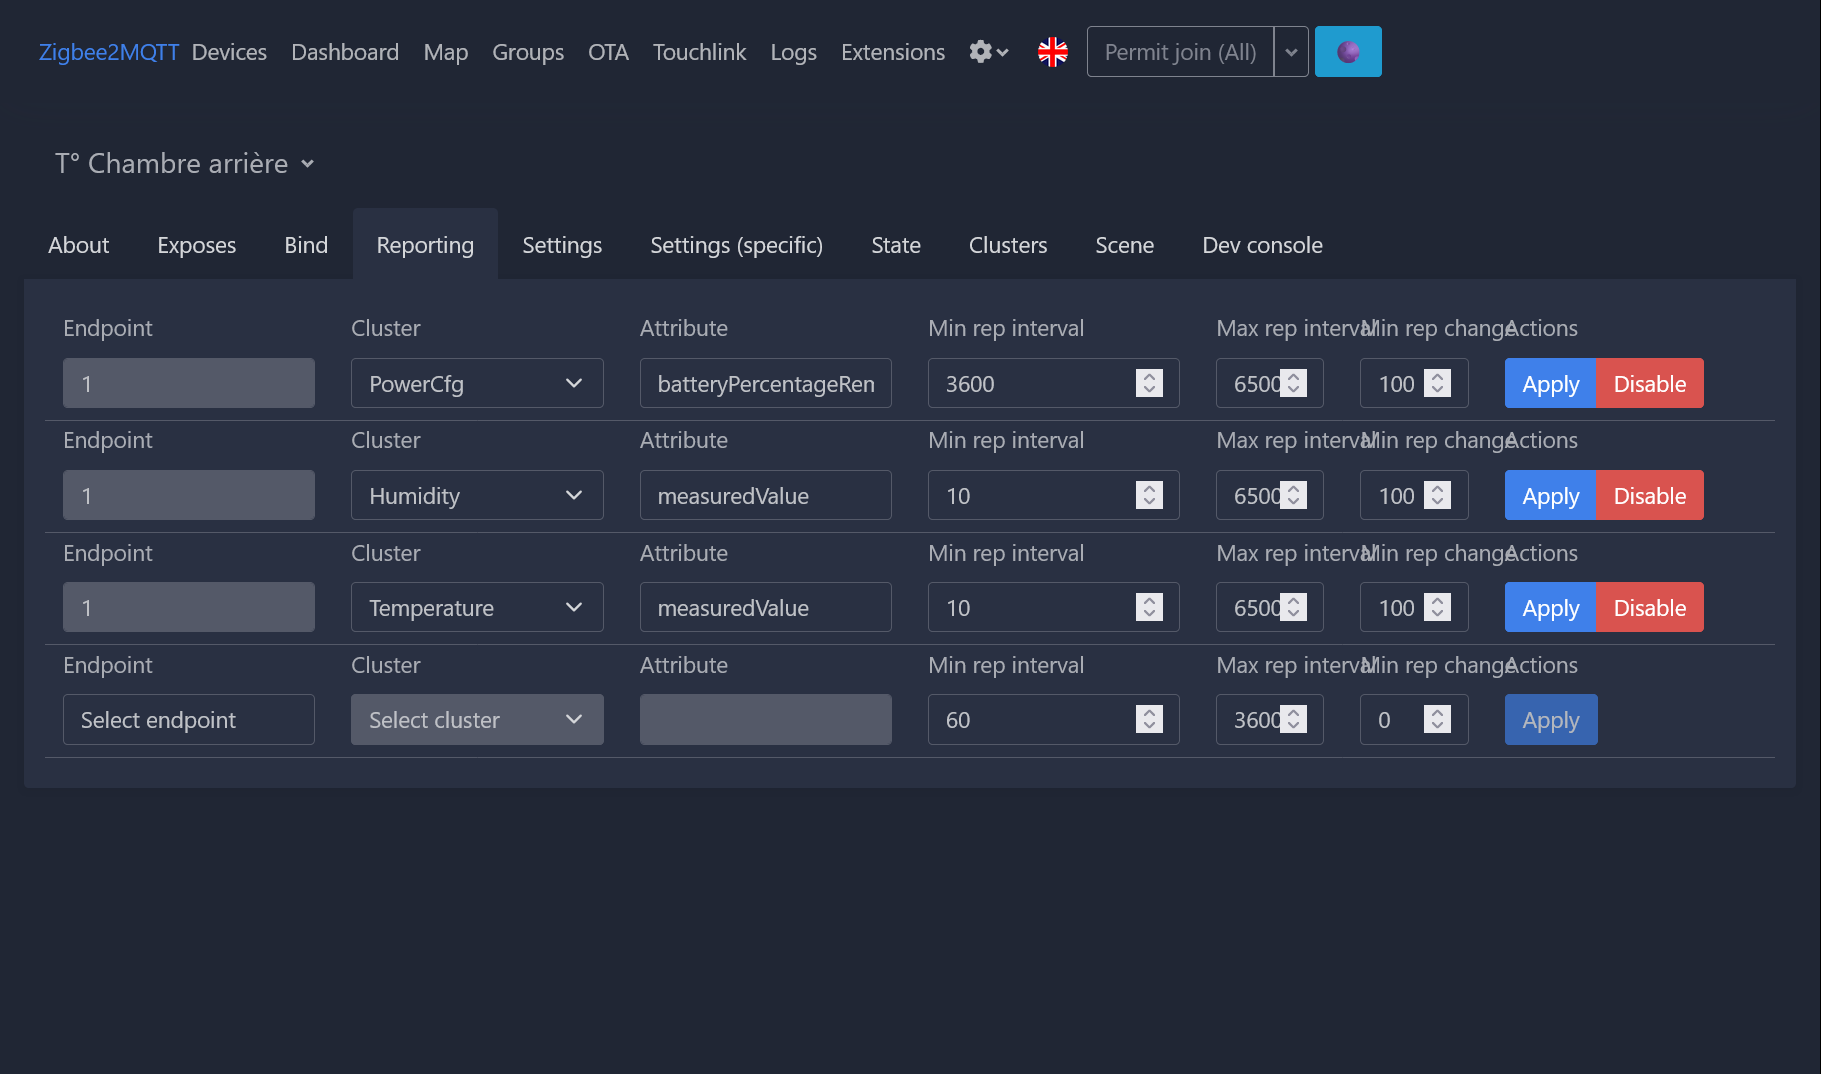The image size is (1821, 1074).
Task: Click the Permit join (All) button
Action: (x=1180, y=52)
